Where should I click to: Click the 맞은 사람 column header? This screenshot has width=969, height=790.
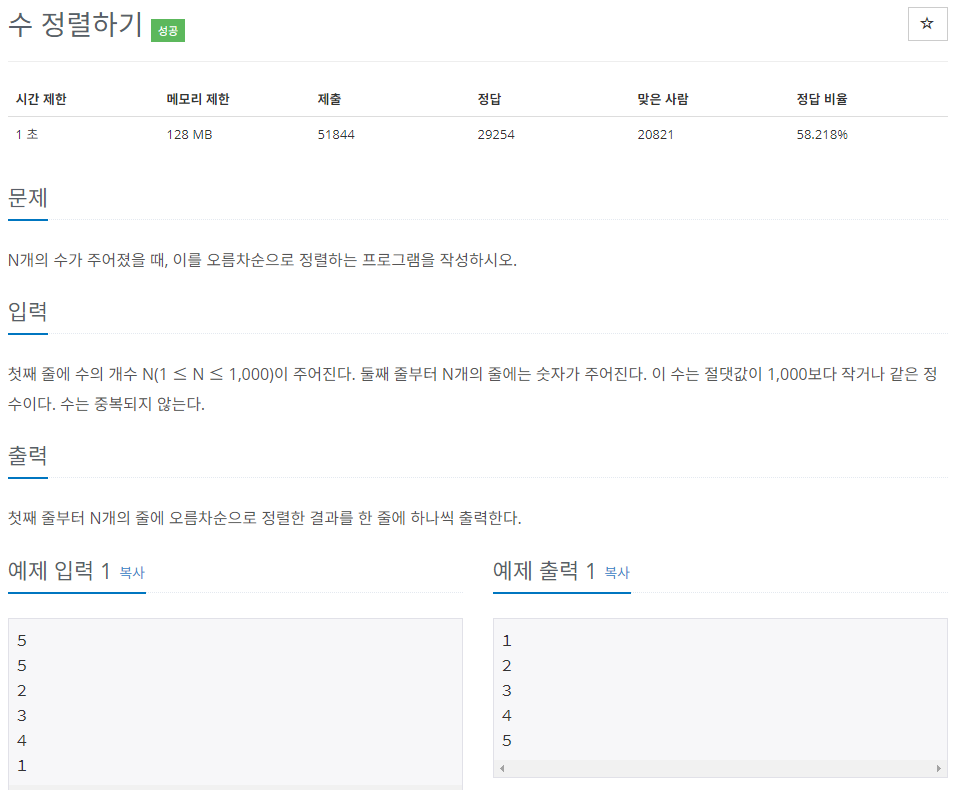click(x=662, y=99)
